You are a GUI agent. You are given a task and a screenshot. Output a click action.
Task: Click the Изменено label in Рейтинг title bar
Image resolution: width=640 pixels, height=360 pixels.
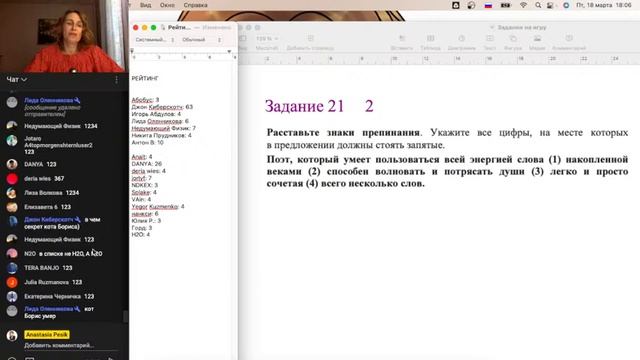point(216,27)
